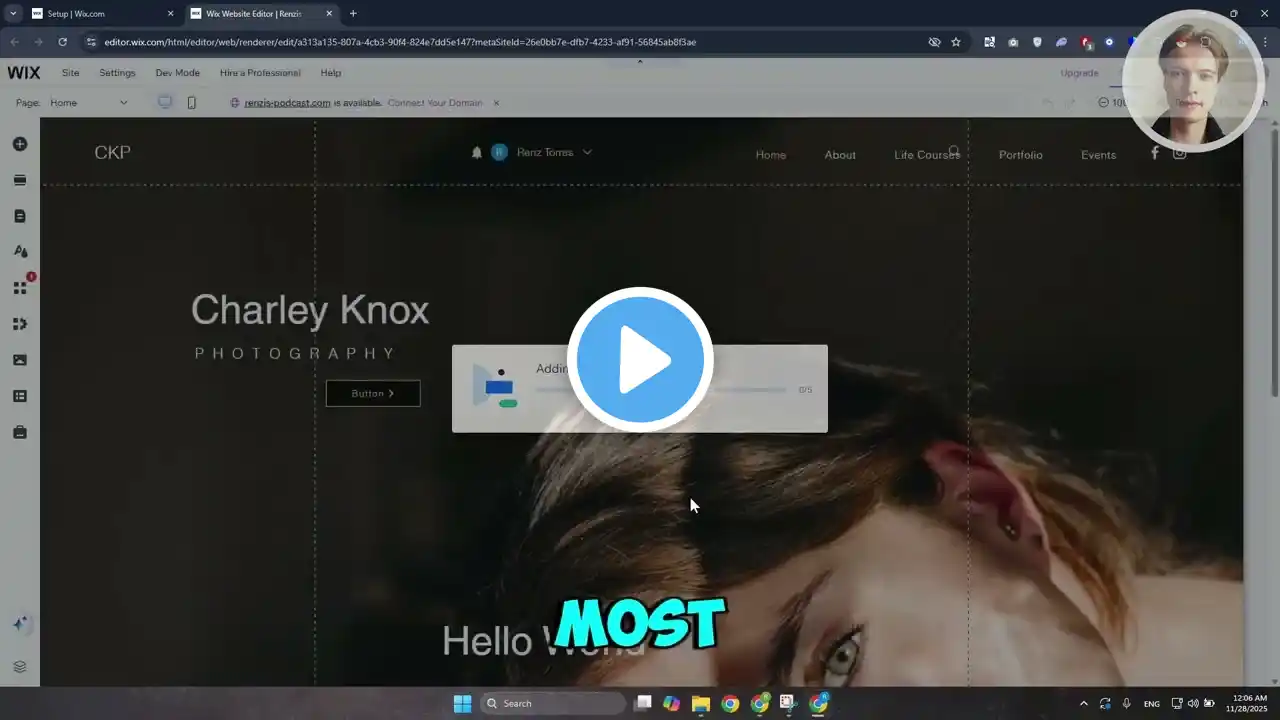Open a new browser tab

[353, 14]
